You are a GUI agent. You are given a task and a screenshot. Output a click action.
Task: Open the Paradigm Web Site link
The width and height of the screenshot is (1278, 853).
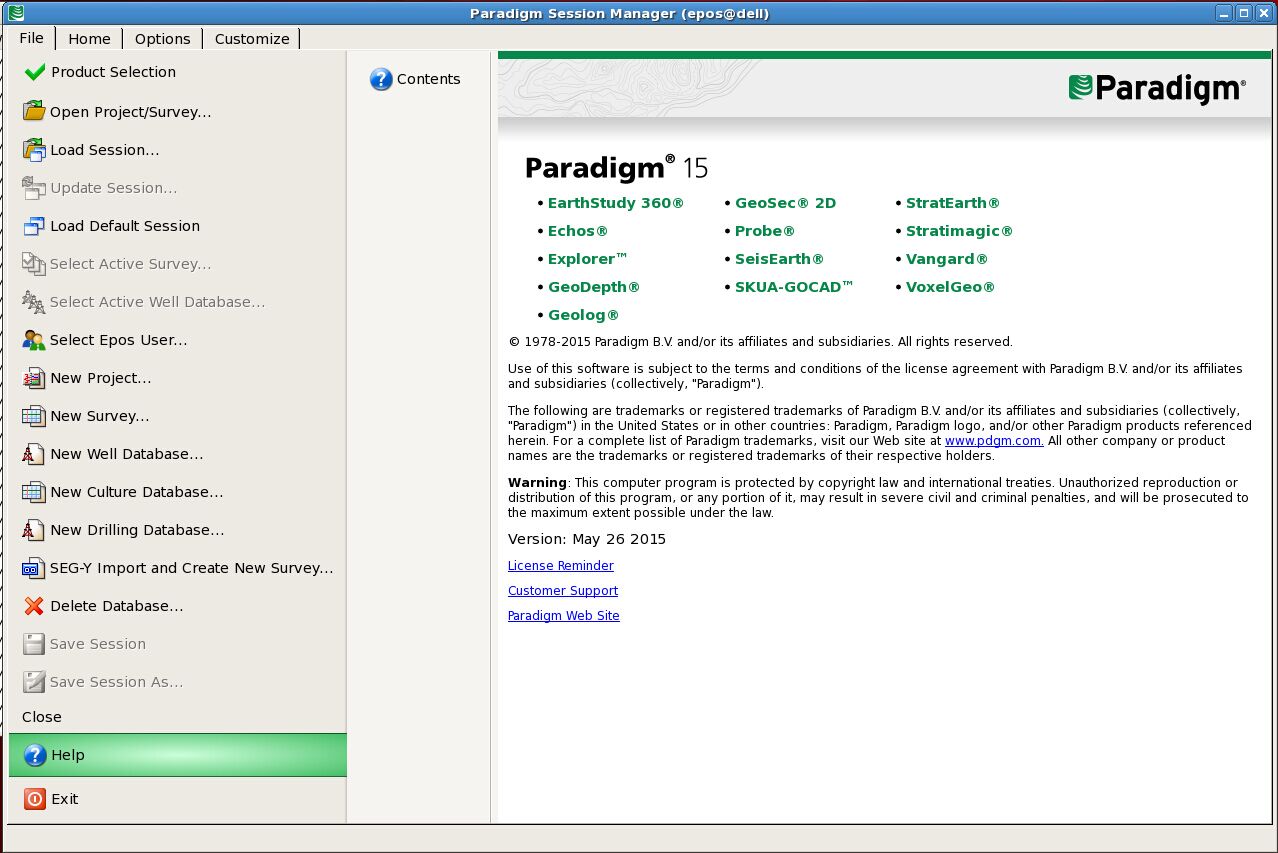tap(564, 616)
